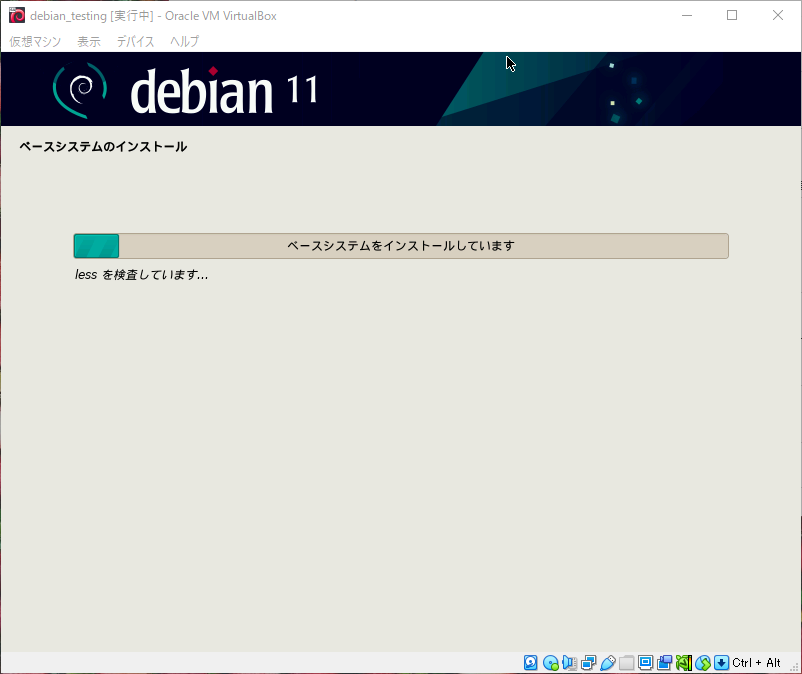This screenshot has width=802, height=674.
Task: Open the 表示 menu
Action: pyautogui.click(x=89, y=41)
